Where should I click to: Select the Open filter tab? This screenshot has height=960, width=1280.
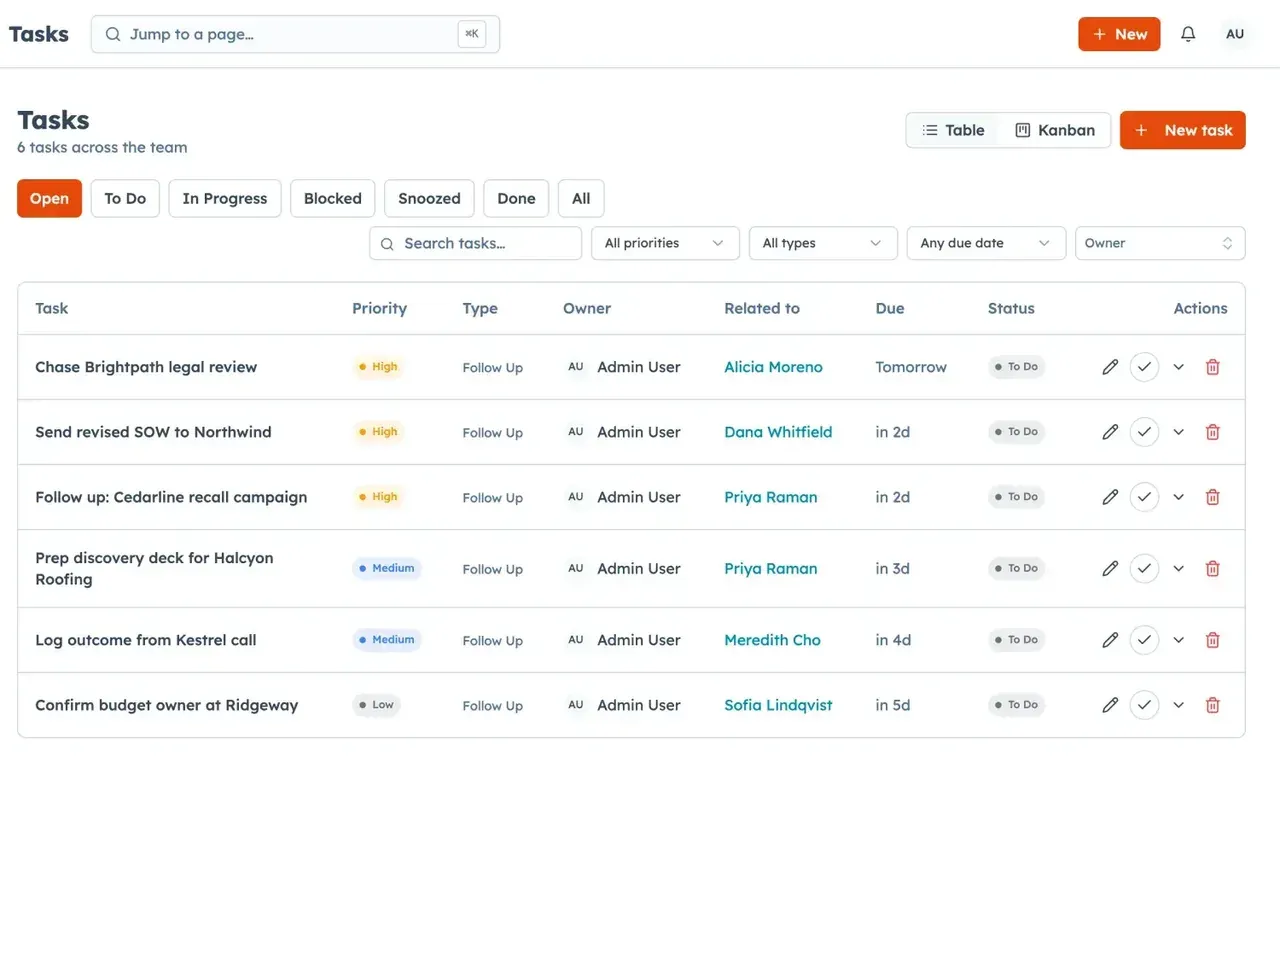click(49, 198)
